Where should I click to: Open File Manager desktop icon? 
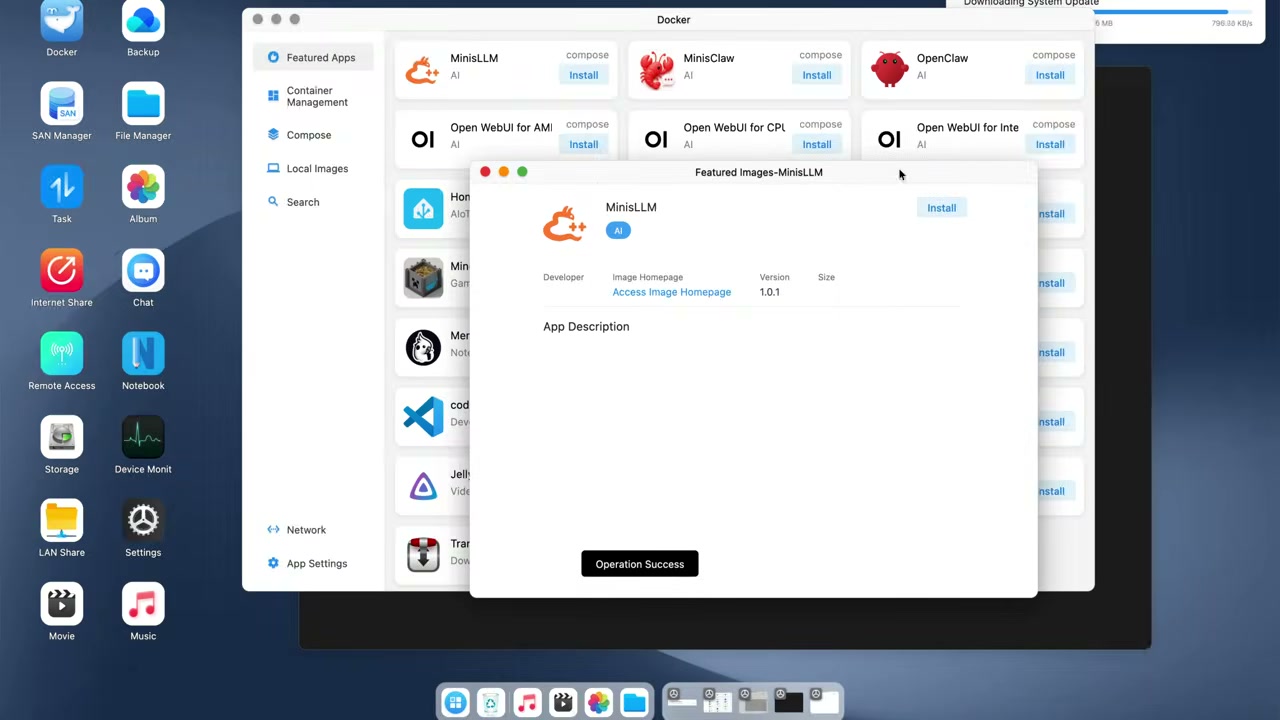(x=143, y=103)
